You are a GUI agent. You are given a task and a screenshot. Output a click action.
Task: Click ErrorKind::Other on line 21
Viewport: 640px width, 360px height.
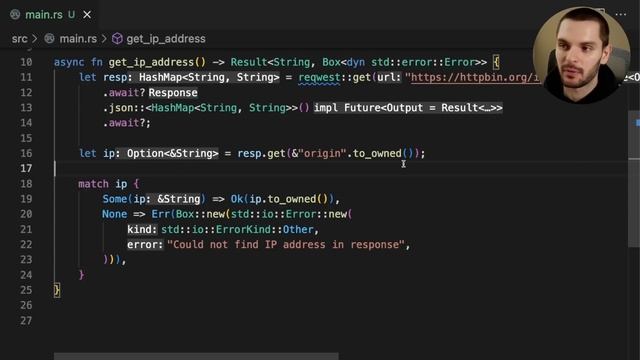coord(264,229)
